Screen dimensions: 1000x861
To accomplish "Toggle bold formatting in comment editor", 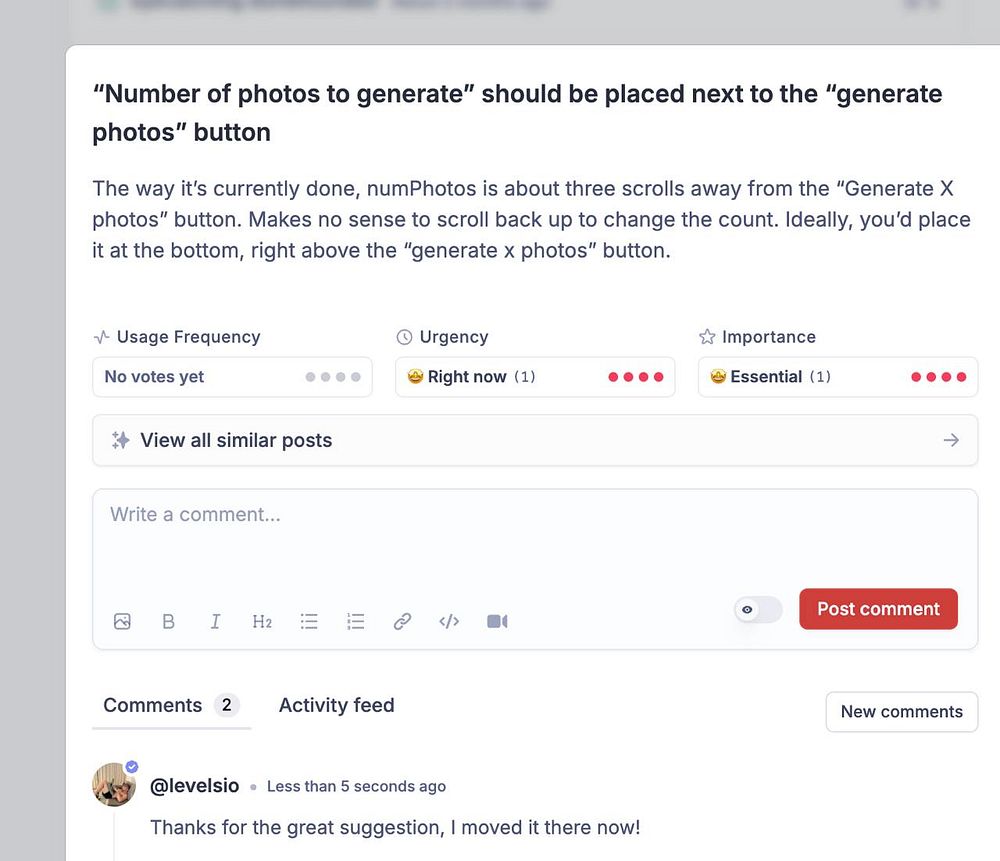I will (x=168, y=621).
